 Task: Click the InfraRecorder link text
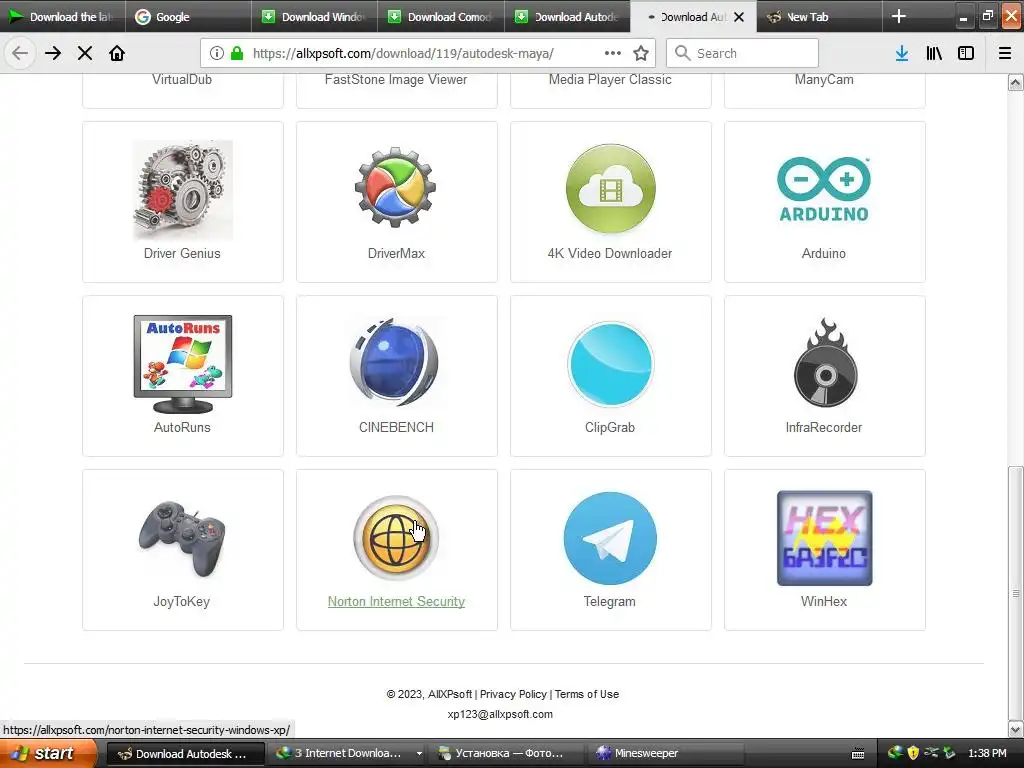tap(824, 428)
